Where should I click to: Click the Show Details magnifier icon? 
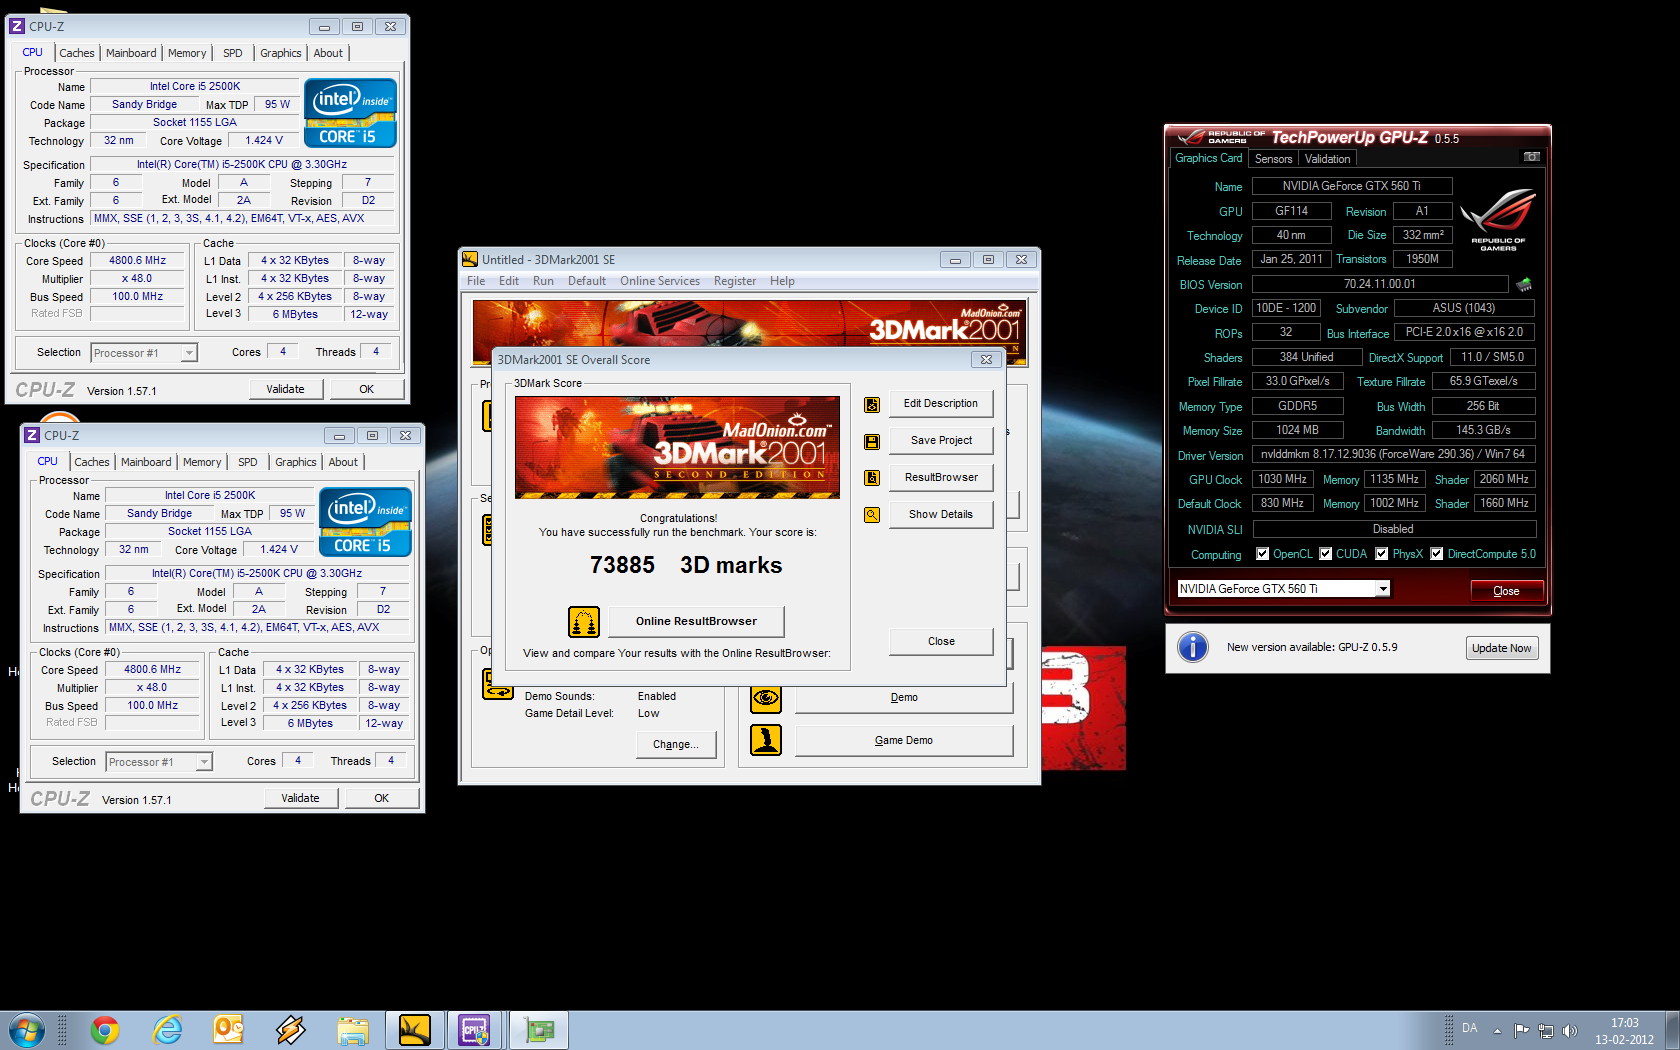[872, 515]
